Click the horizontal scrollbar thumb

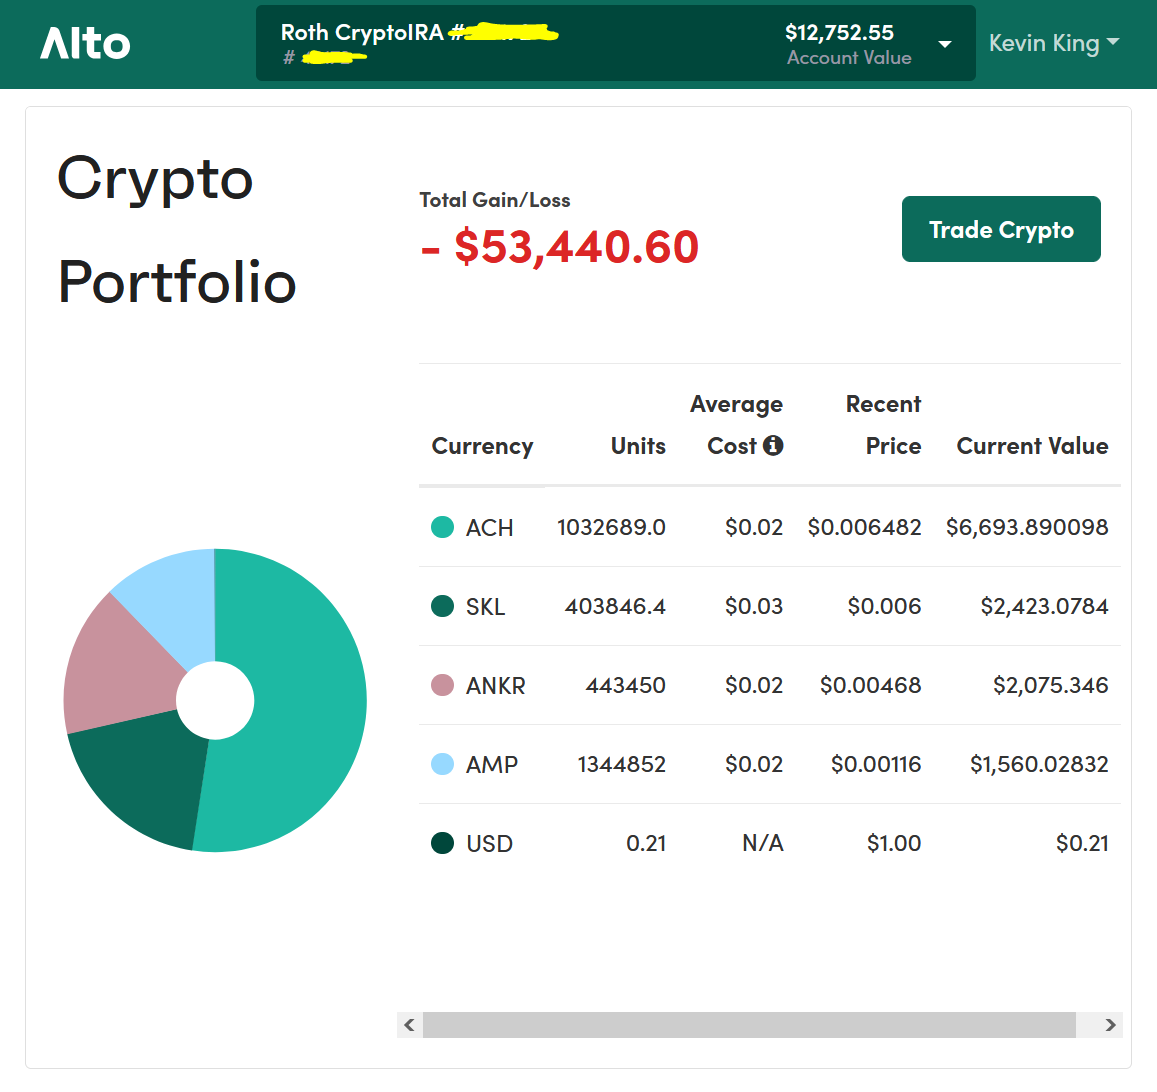pyautogui.click(x=748, y=1025)
